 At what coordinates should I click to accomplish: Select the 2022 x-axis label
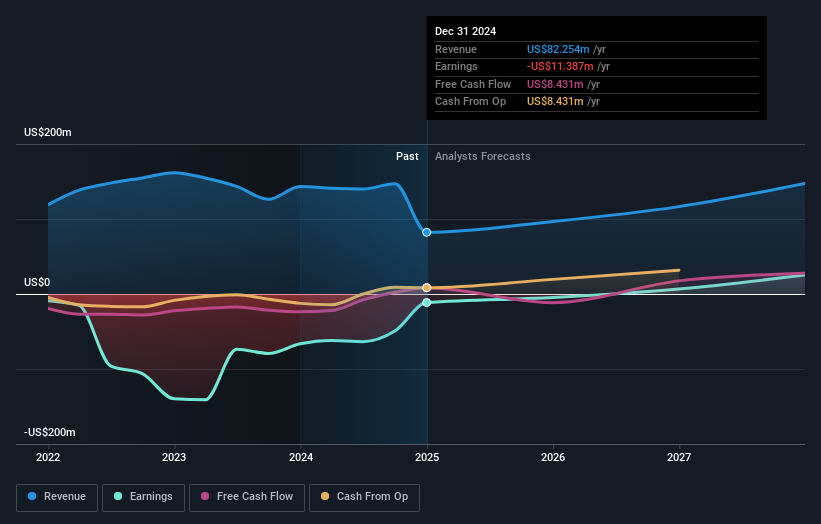[48, 458]
